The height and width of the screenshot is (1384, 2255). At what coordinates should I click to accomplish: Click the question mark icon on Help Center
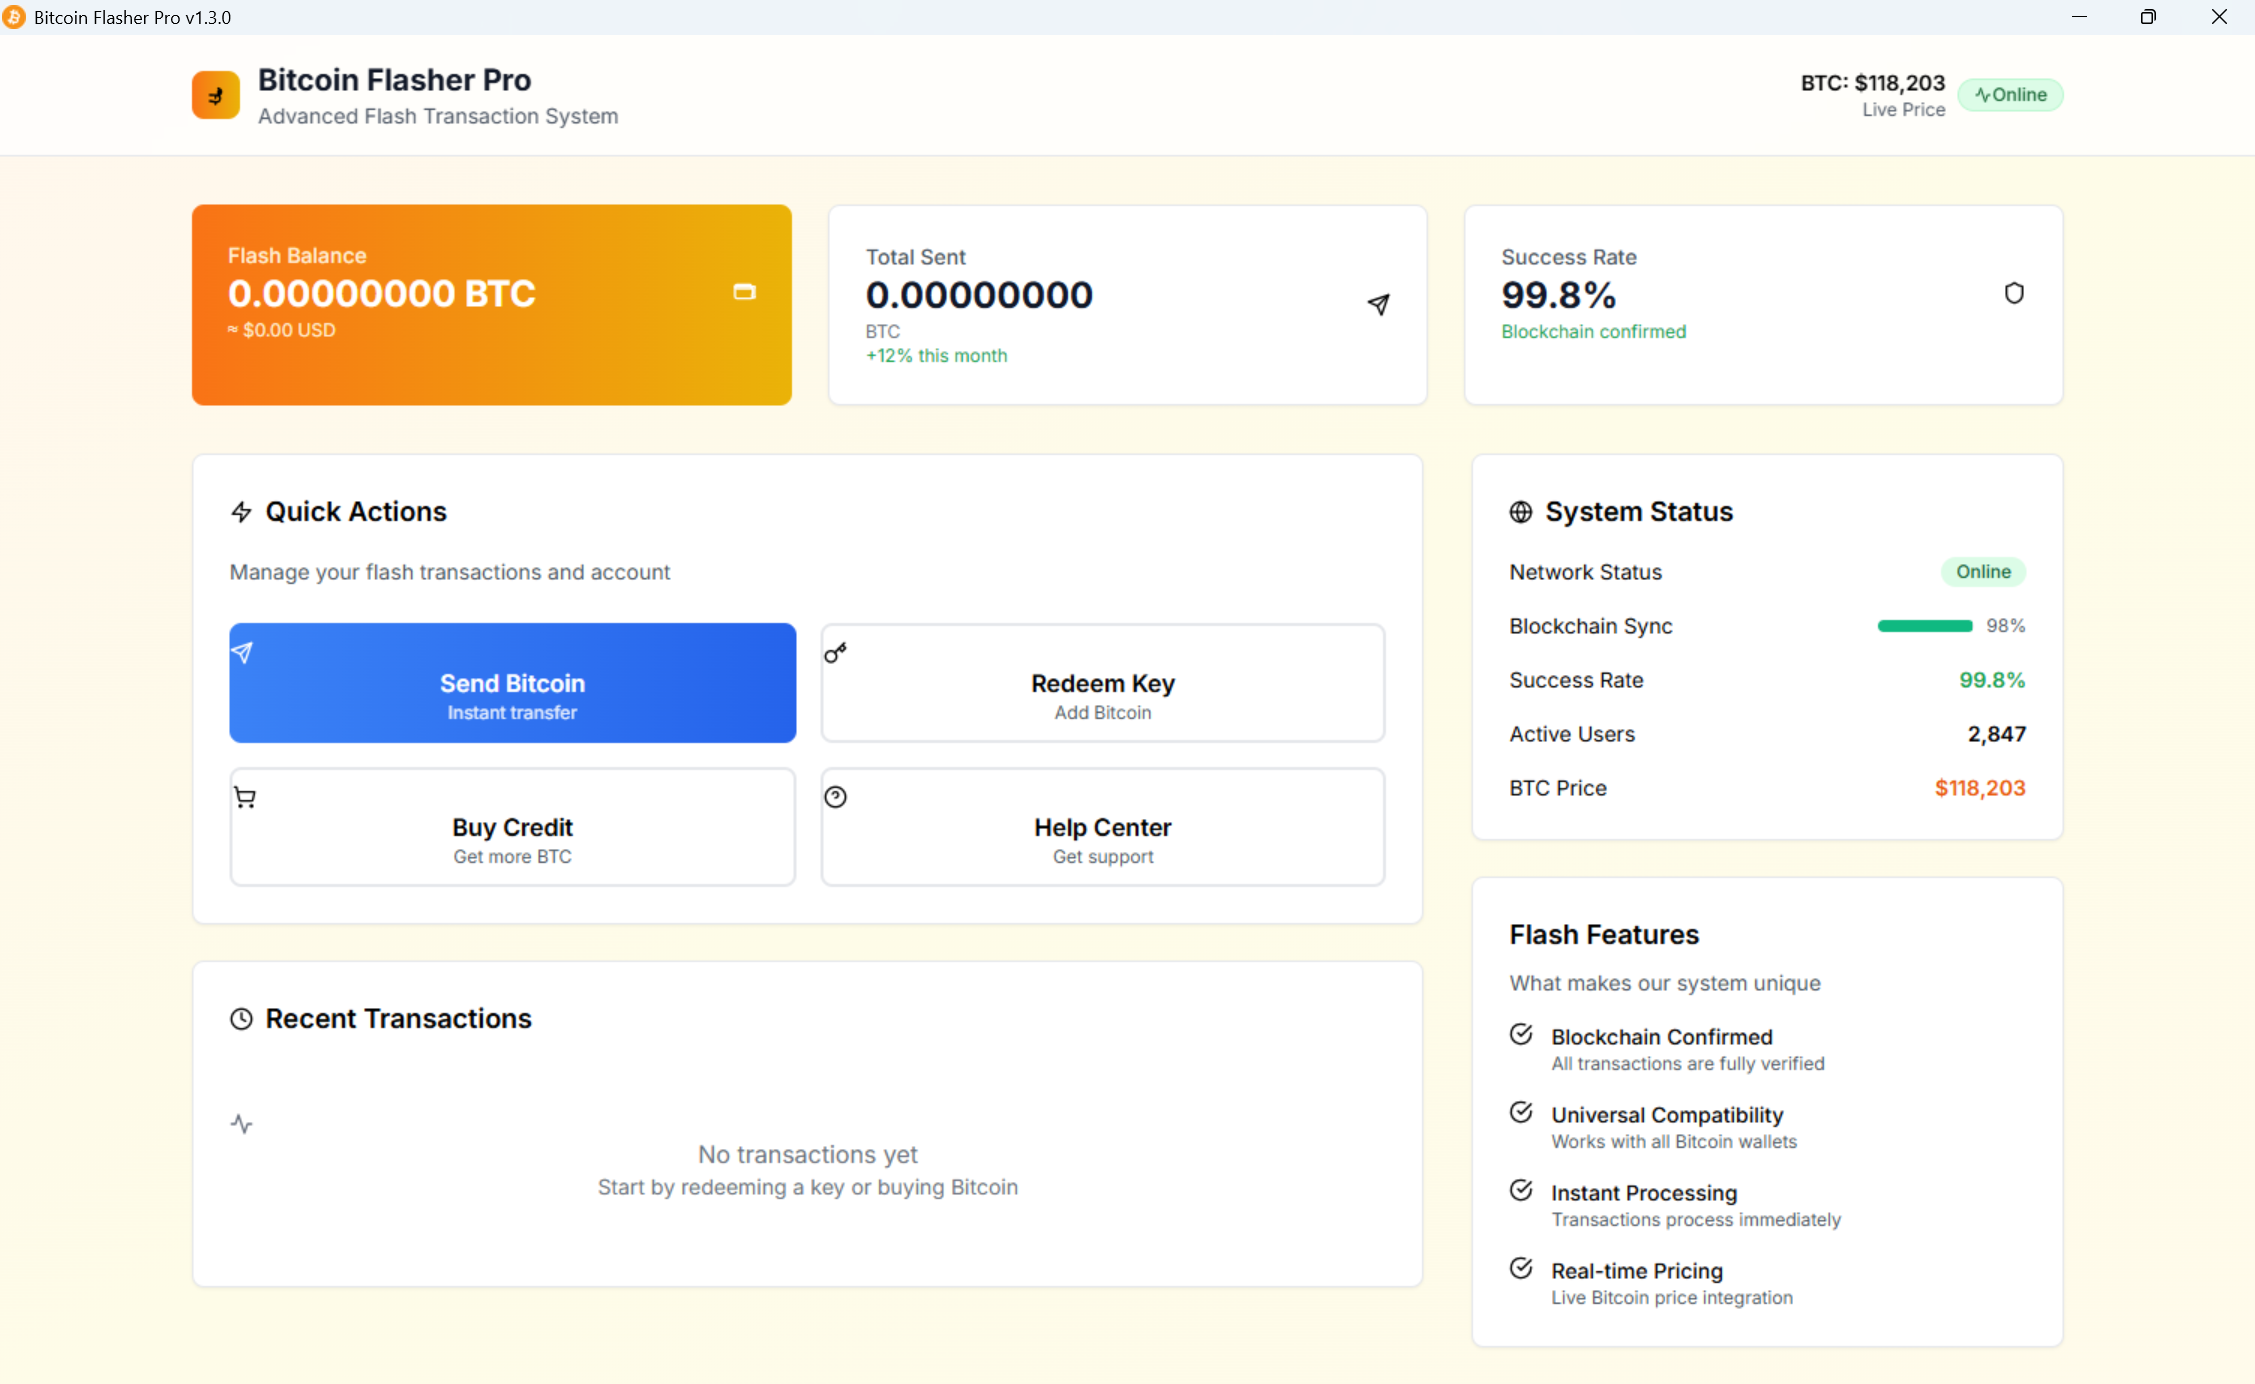click(836, 796)
